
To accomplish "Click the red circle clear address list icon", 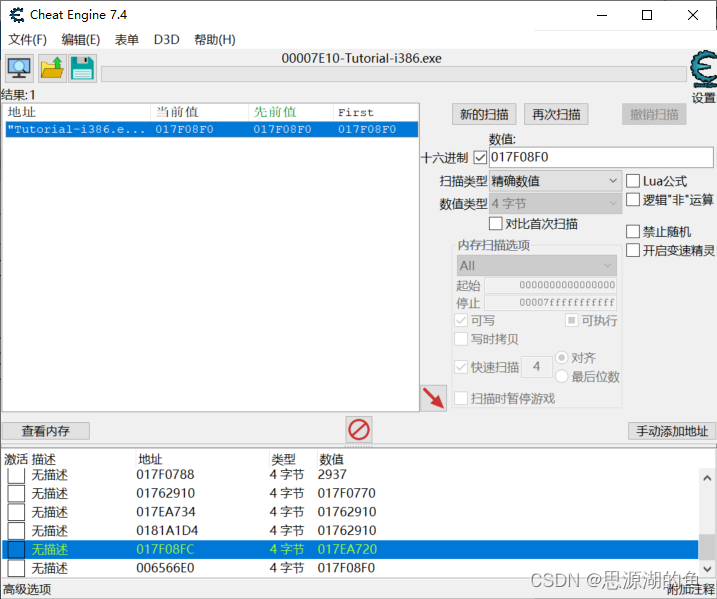I will [x=359, y=430].
